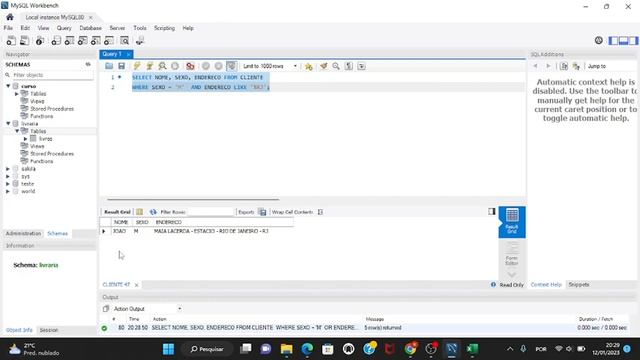Image resolution: width=640 pixels, height=360 pixels.
Task: Toggle the bottom output panel
Action: click(x=623, y=40)
